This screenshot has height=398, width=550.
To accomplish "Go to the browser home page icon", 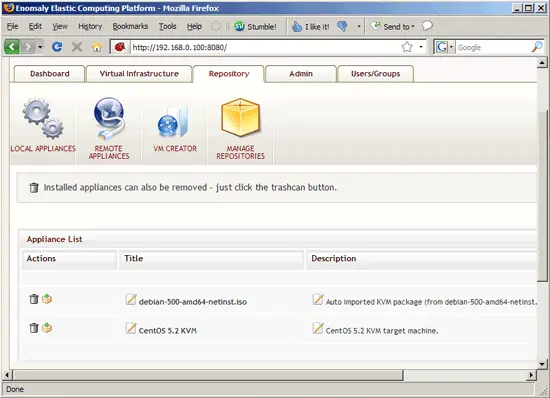I will 97,47.
